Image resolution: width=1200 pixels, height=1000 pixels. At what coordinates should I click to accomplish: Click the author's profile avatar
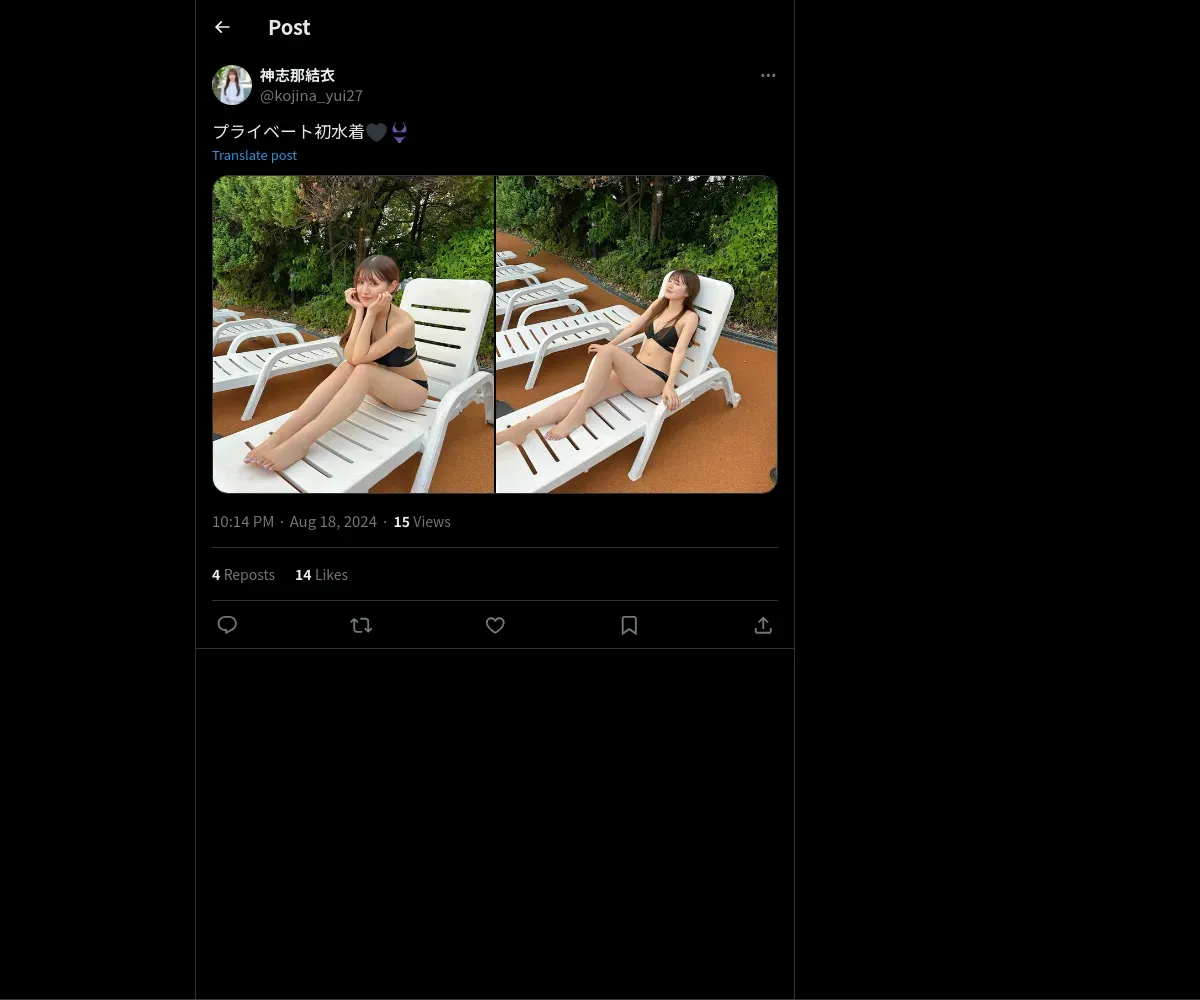click(x=232, y=85)
